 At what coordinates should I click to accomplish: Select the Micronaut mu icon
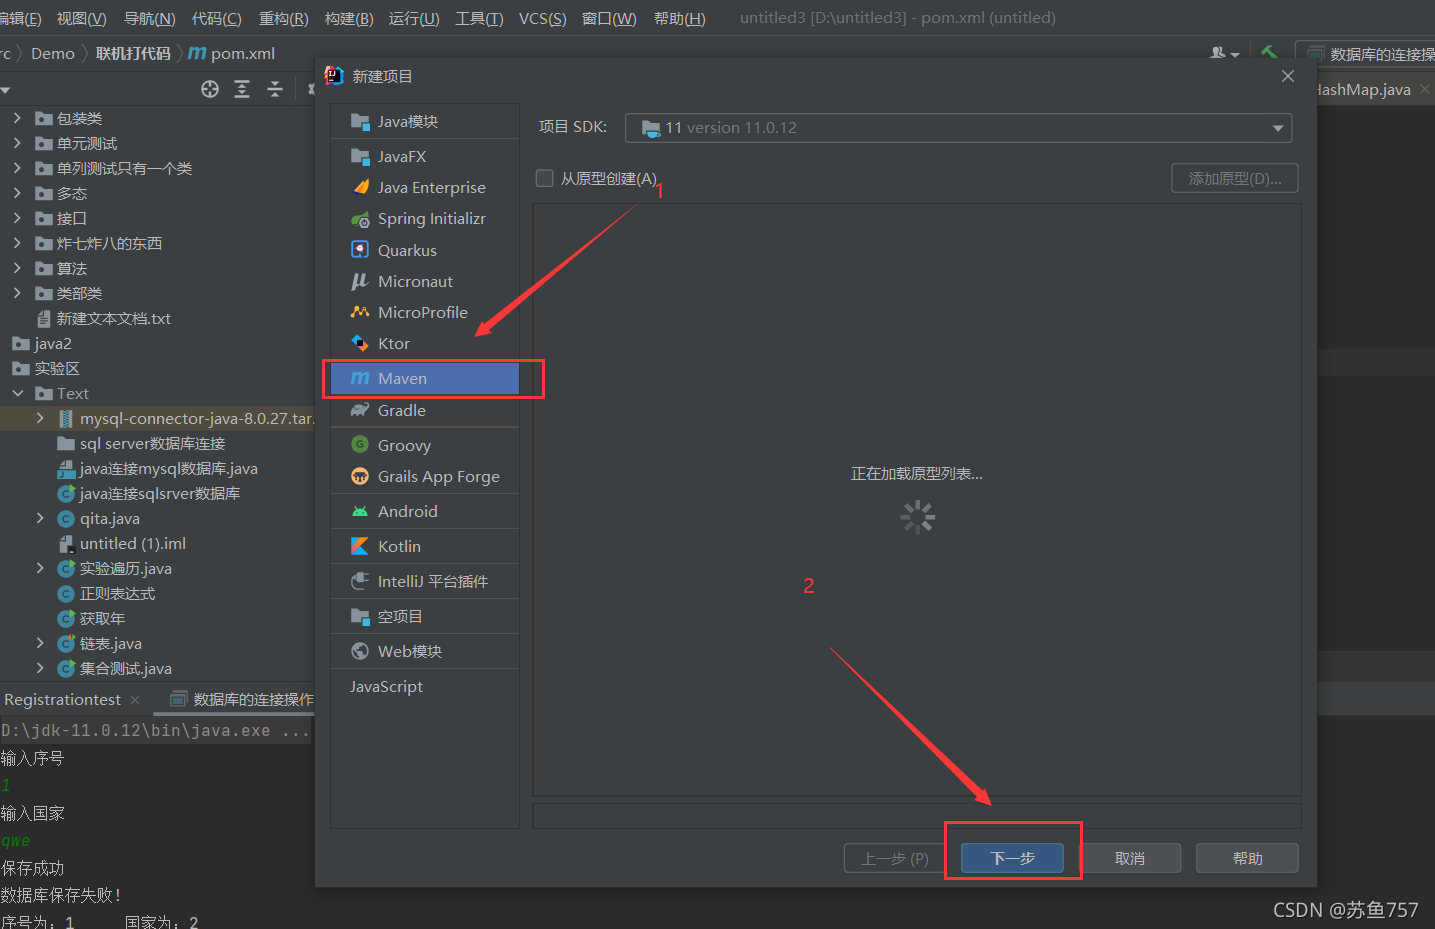(360, 281)
